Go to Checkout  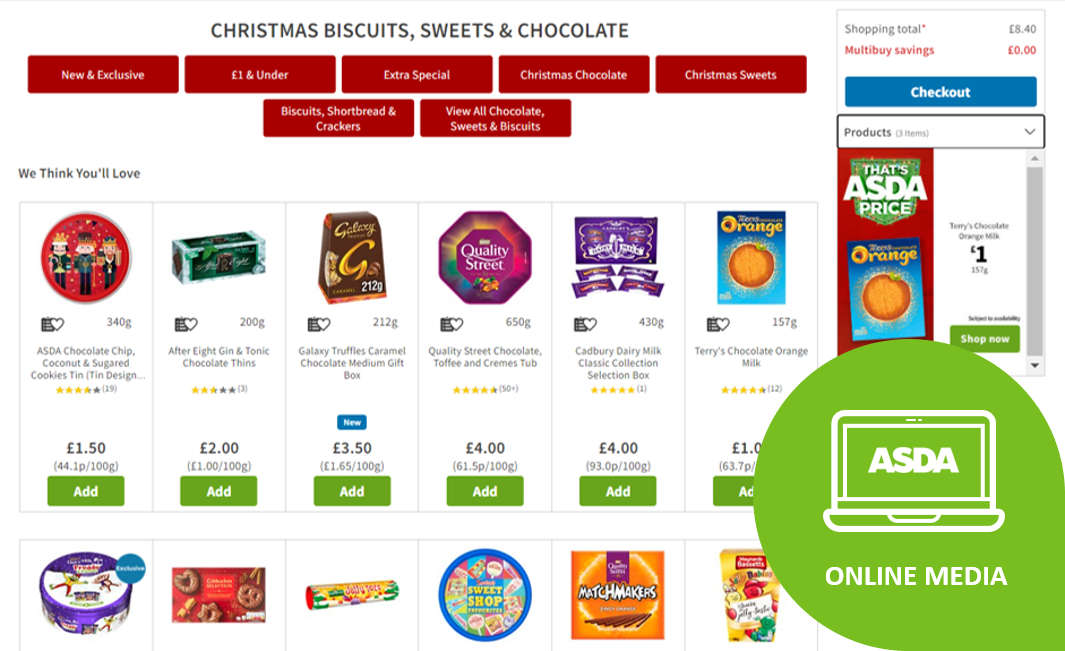click(941, 92)
